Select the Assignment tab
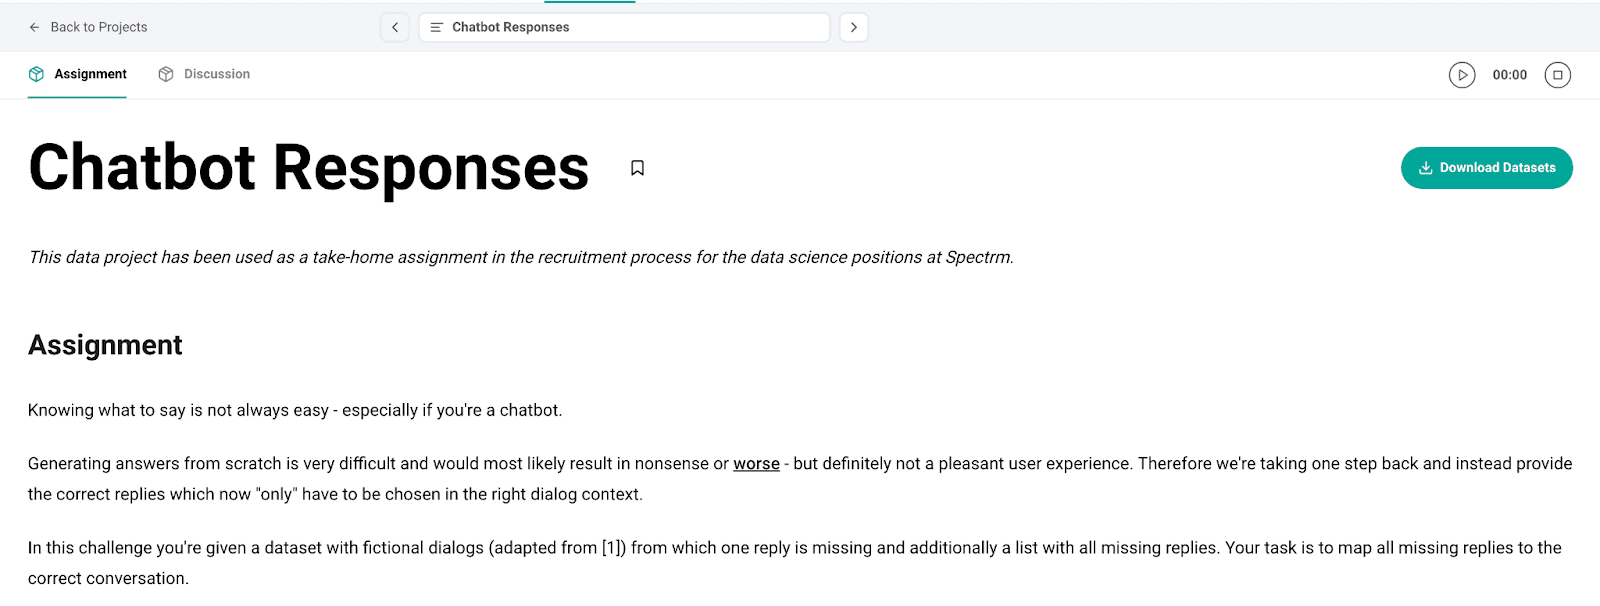Viewport: 1600px width, 606px height. tap(90, 73)
